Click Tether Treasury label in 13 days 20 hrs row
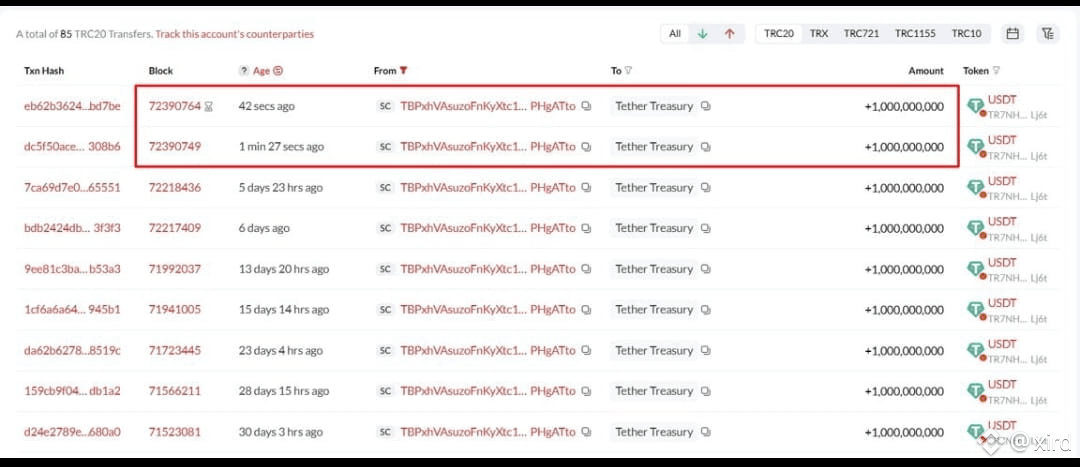Viewport: 1080px width, 467px height. tap(654, 269)
